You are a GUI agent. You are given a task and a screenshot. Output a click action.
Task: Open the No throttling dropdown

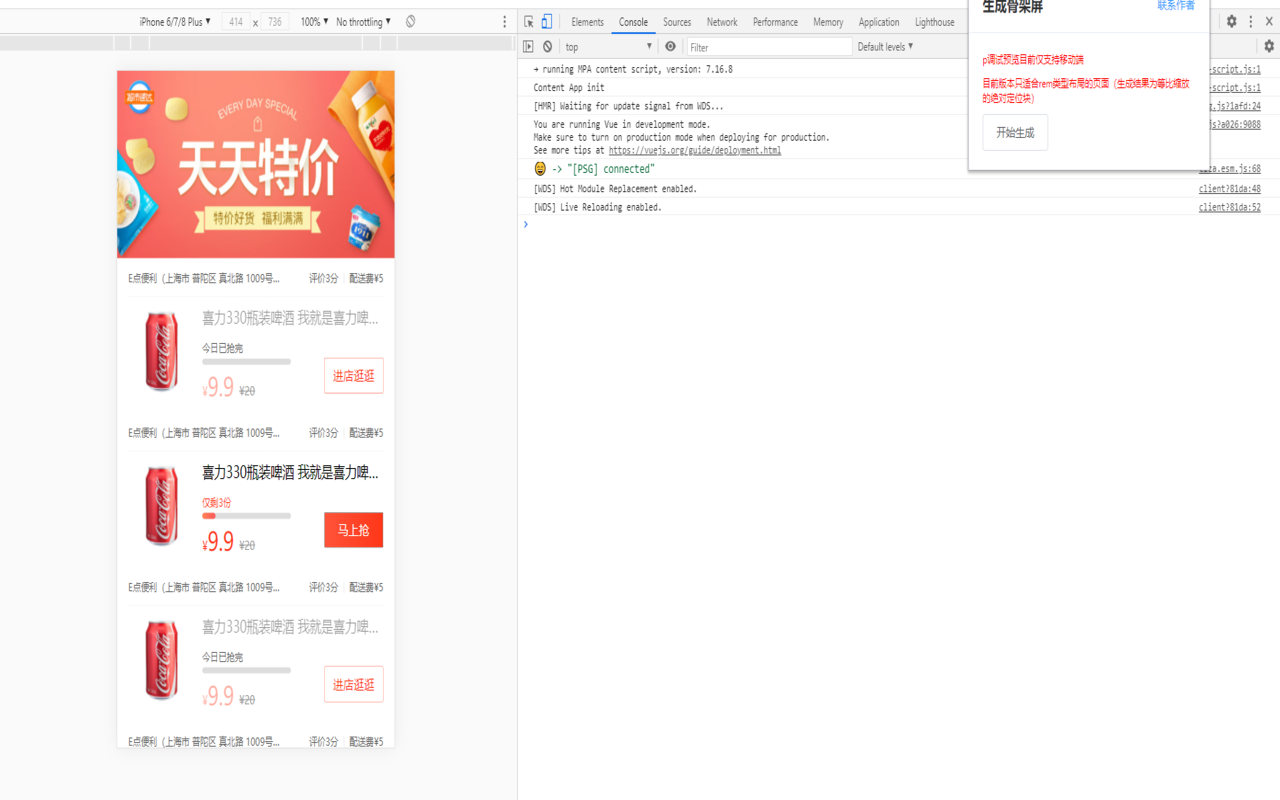(x=363, y=22)
